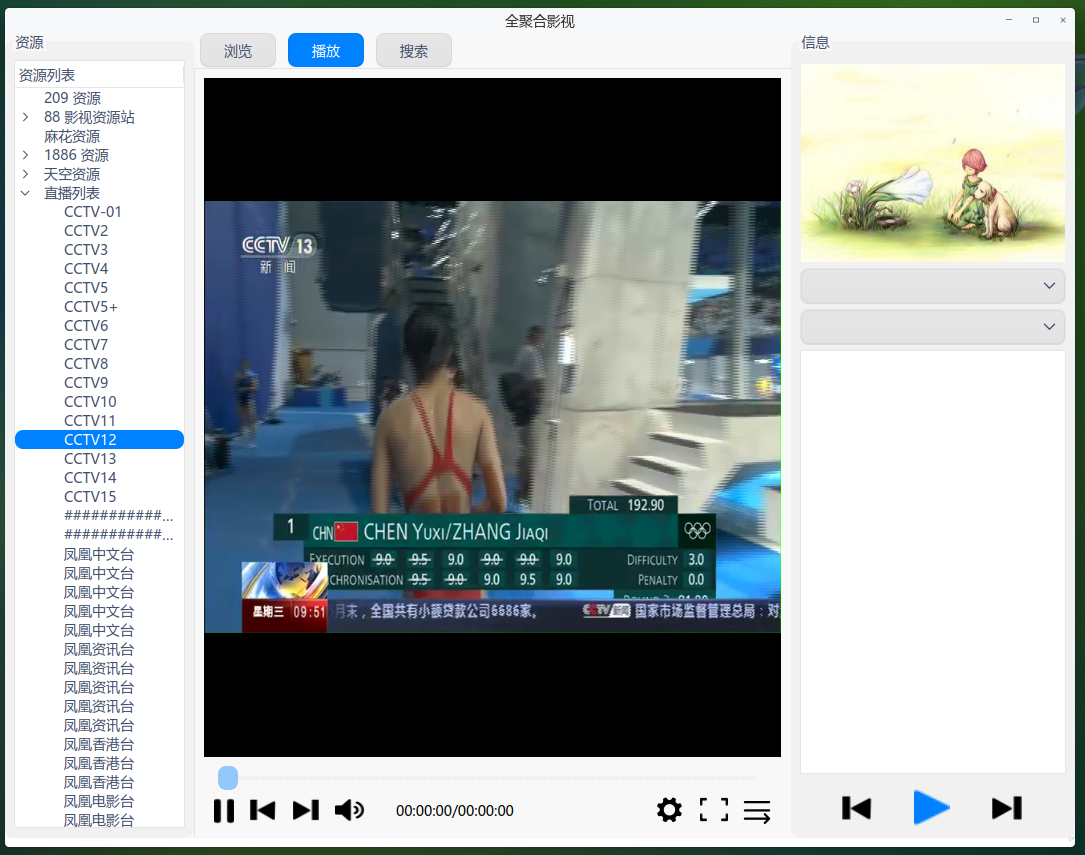Select the 麻花资源 source

pyautogui.click(x=72, y=136)
